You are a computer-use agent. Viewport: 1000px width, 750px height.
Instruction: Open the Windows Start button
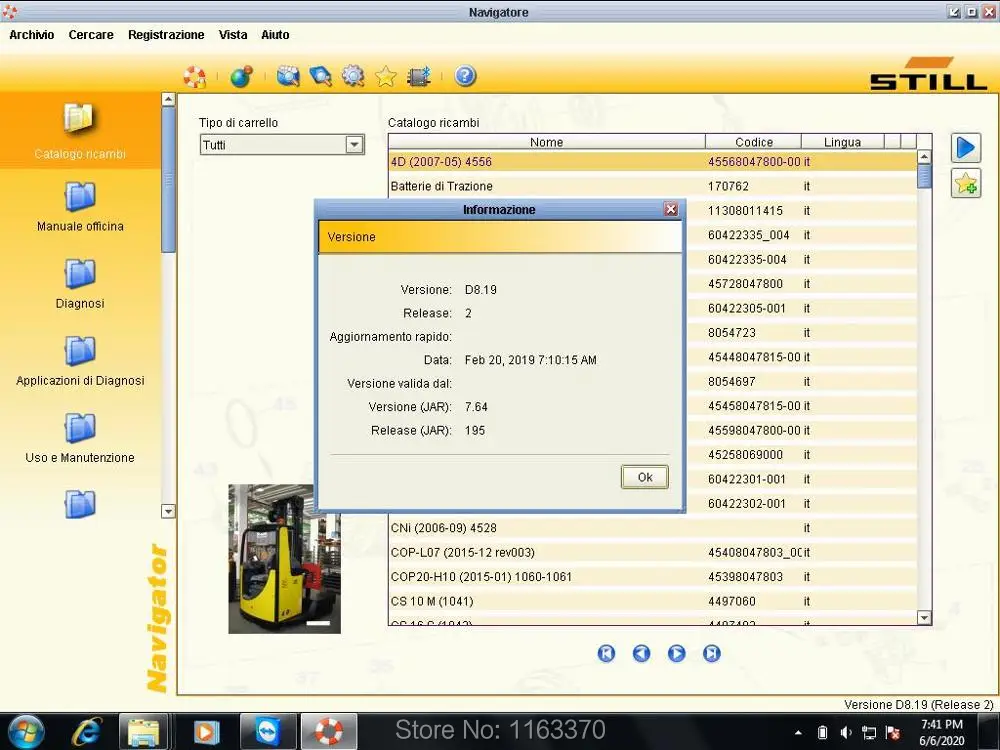click(x=25, y=732)
